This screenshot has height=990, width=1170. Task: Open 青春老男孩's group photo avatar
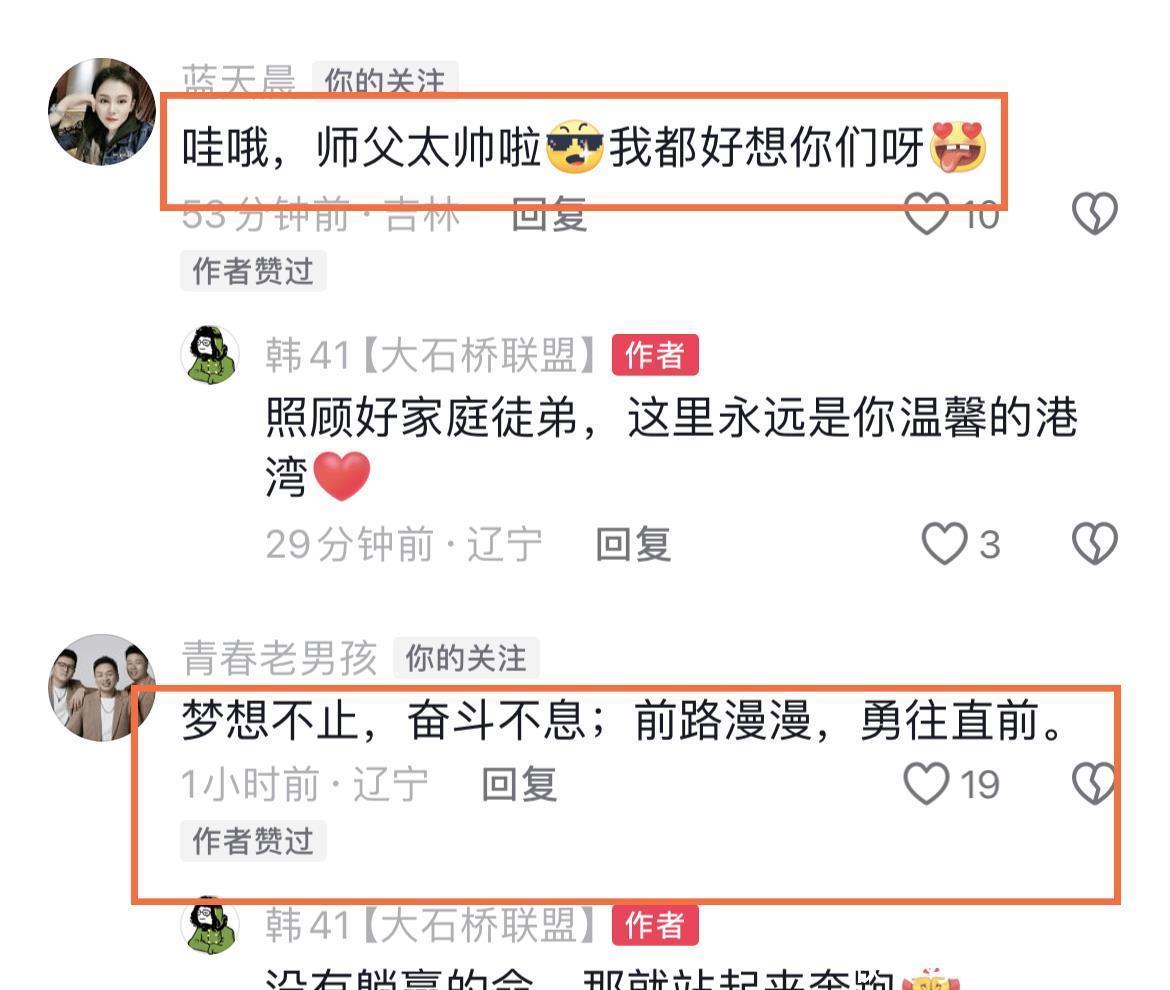[x=102, y=688]
